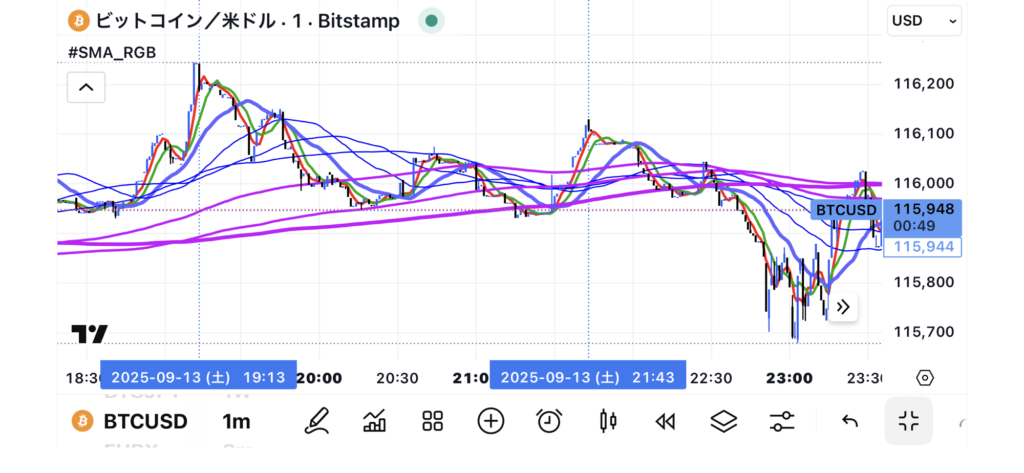
Task: Tap the plus circle add icon
Action: 490,421
